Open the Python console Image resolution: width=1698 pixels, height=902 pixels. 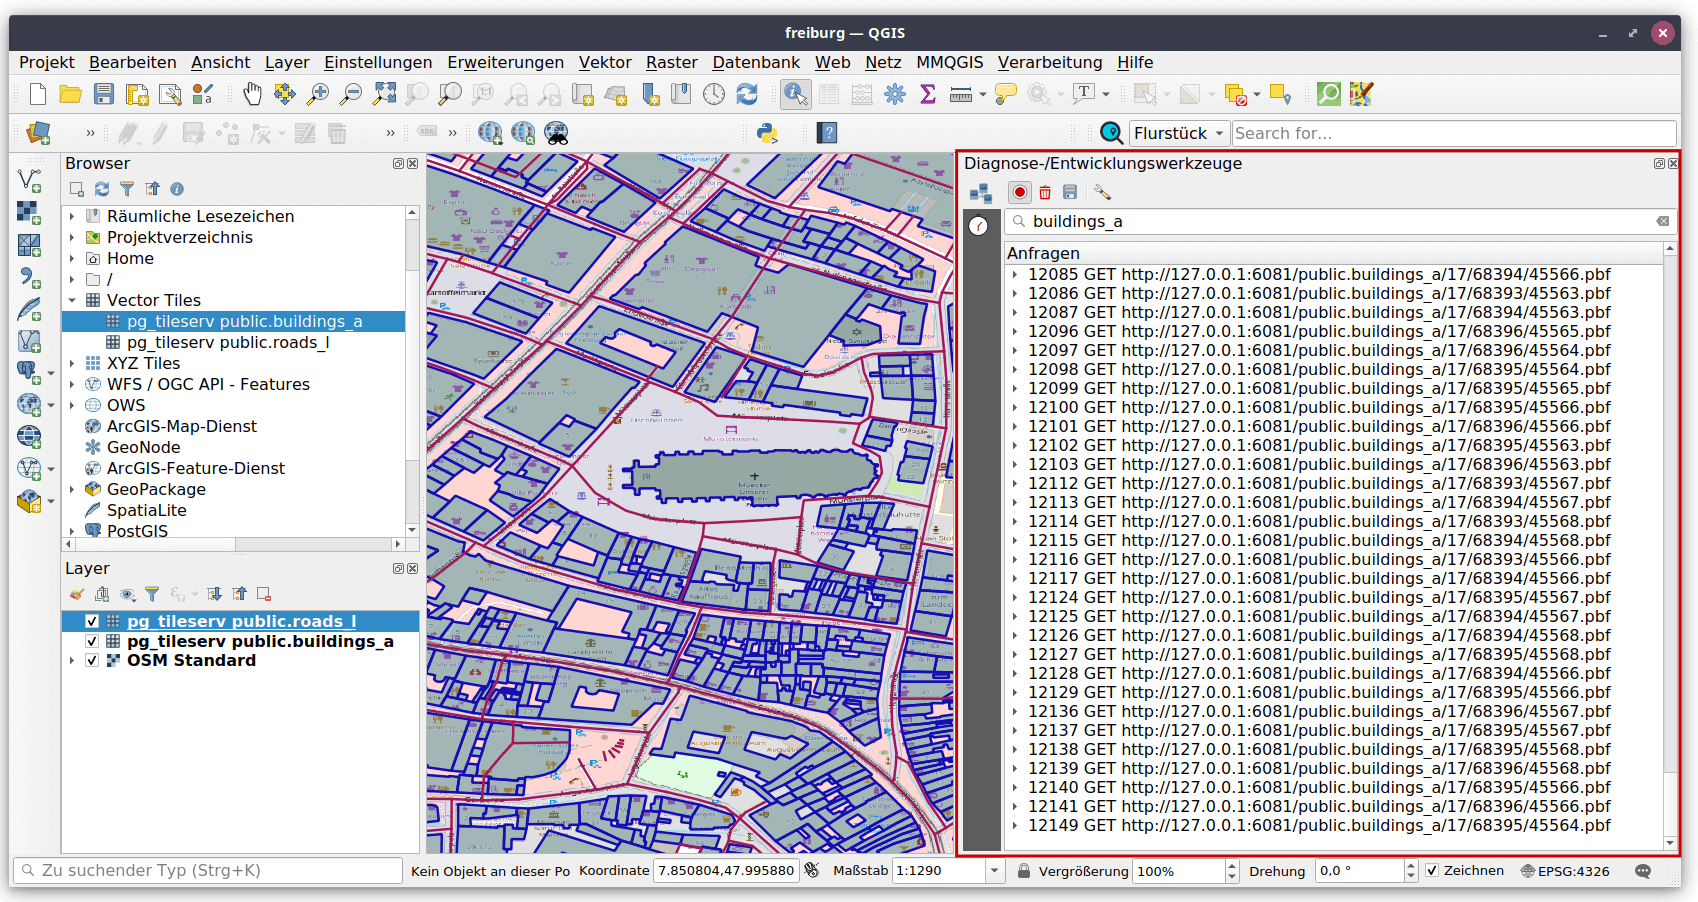coord(767,133)
